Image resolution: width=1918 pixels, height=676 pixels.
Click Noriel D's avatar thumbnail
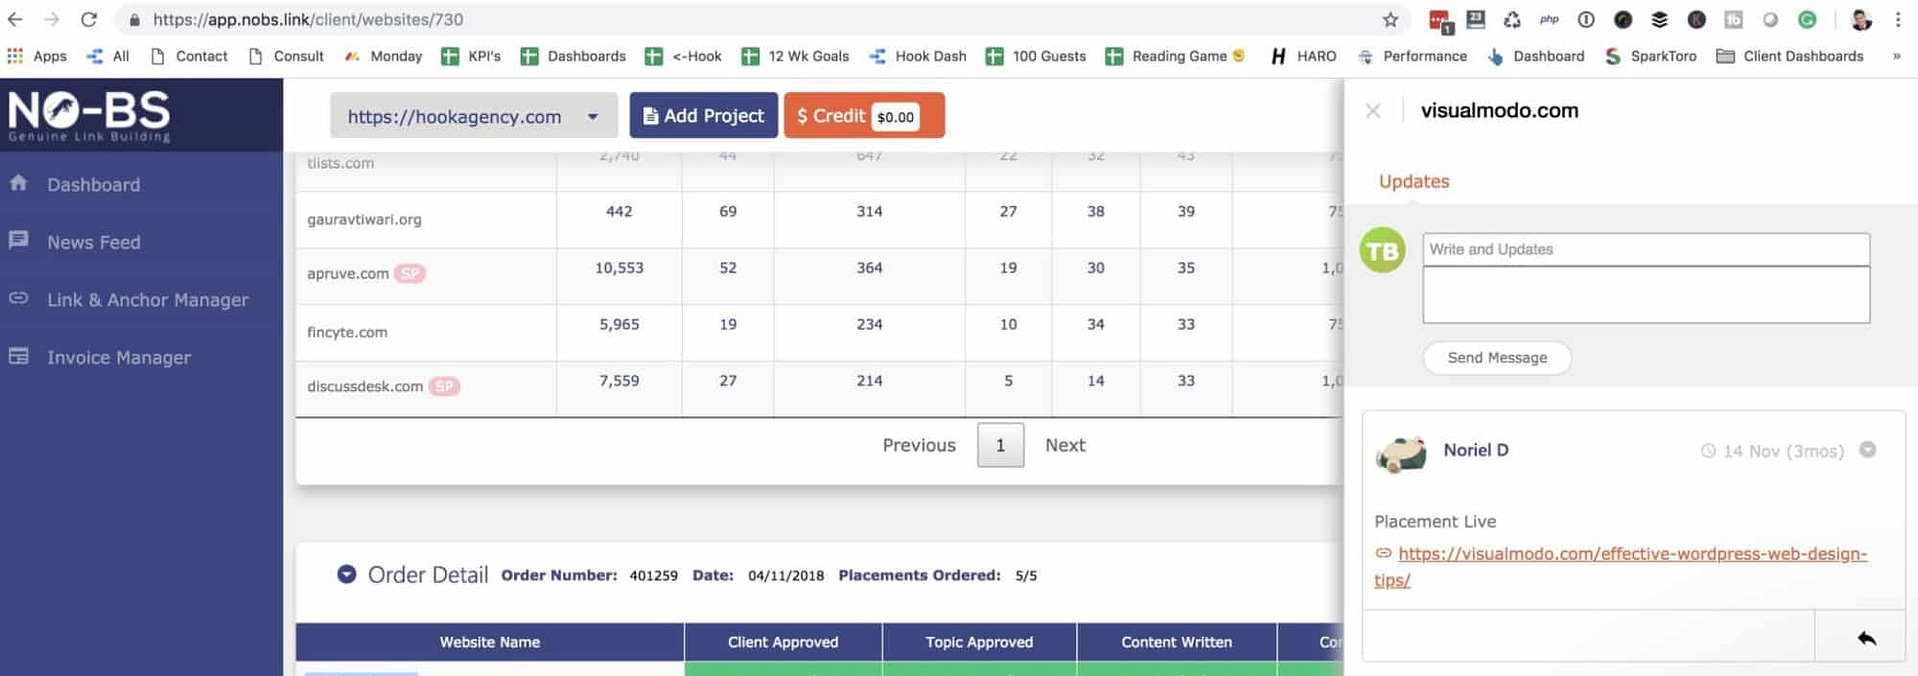click(x=1401, y=453)
